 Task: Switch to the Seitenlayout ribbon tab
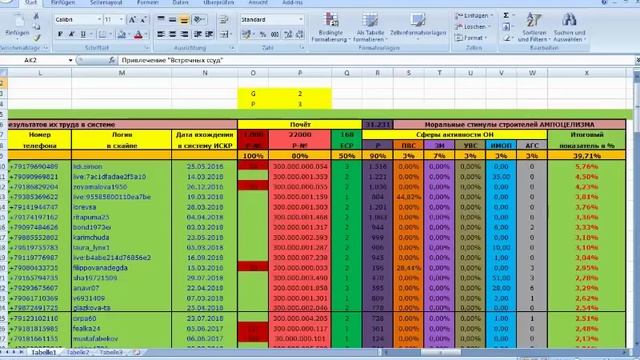point(106,2)
